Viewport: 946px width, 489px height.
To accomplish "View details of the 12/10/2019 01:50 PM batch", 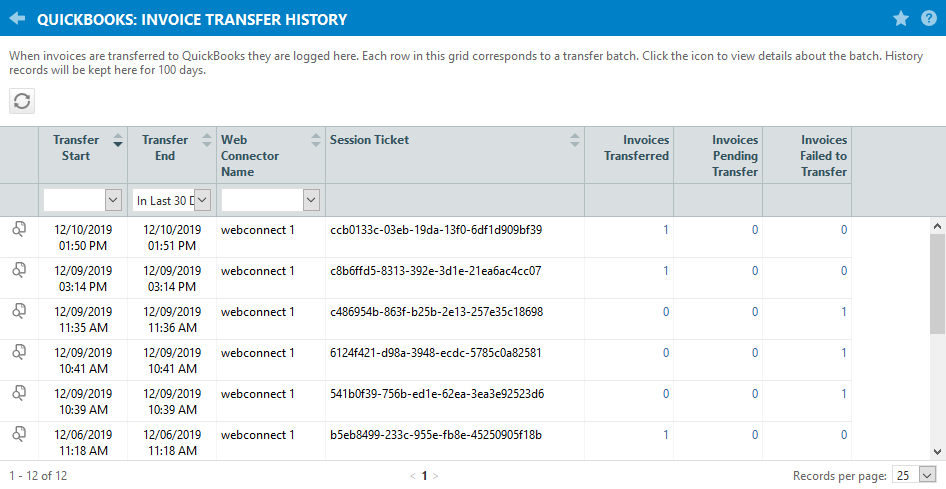I will tap(19, 229).
